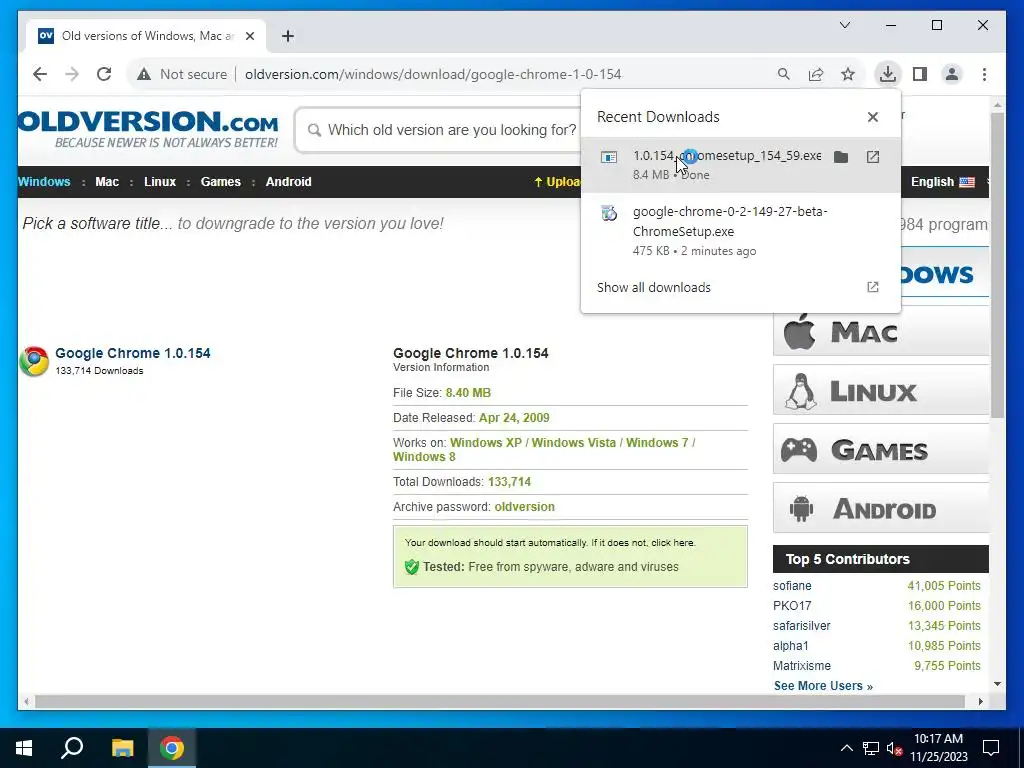Open the Chrome three-dot menu
This screenshot has width=1024, height=768.
click(984, 74)
